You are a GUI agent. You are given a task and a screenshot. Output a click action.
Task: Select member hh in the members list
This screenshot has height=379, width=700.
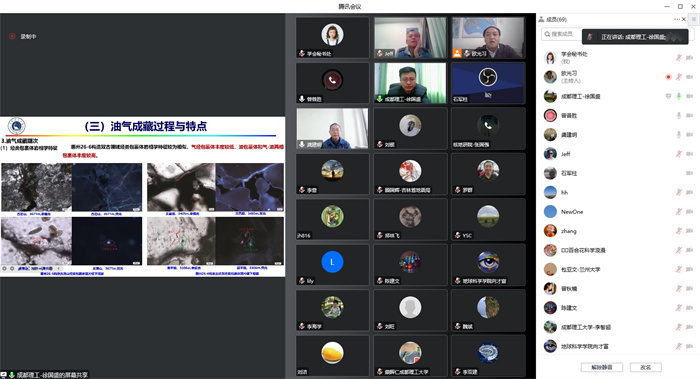(616, 192)
